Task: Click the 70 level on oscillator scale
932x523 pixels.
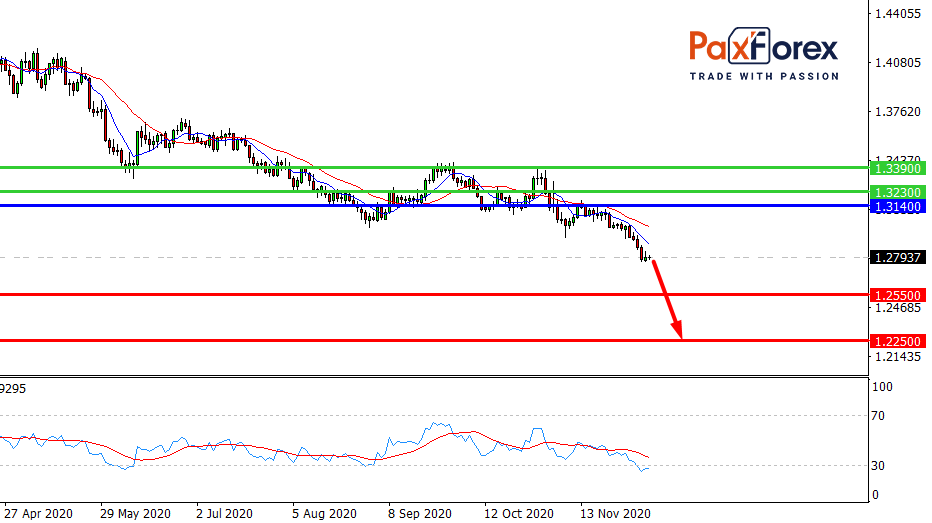Action: (x=882, y=415)
